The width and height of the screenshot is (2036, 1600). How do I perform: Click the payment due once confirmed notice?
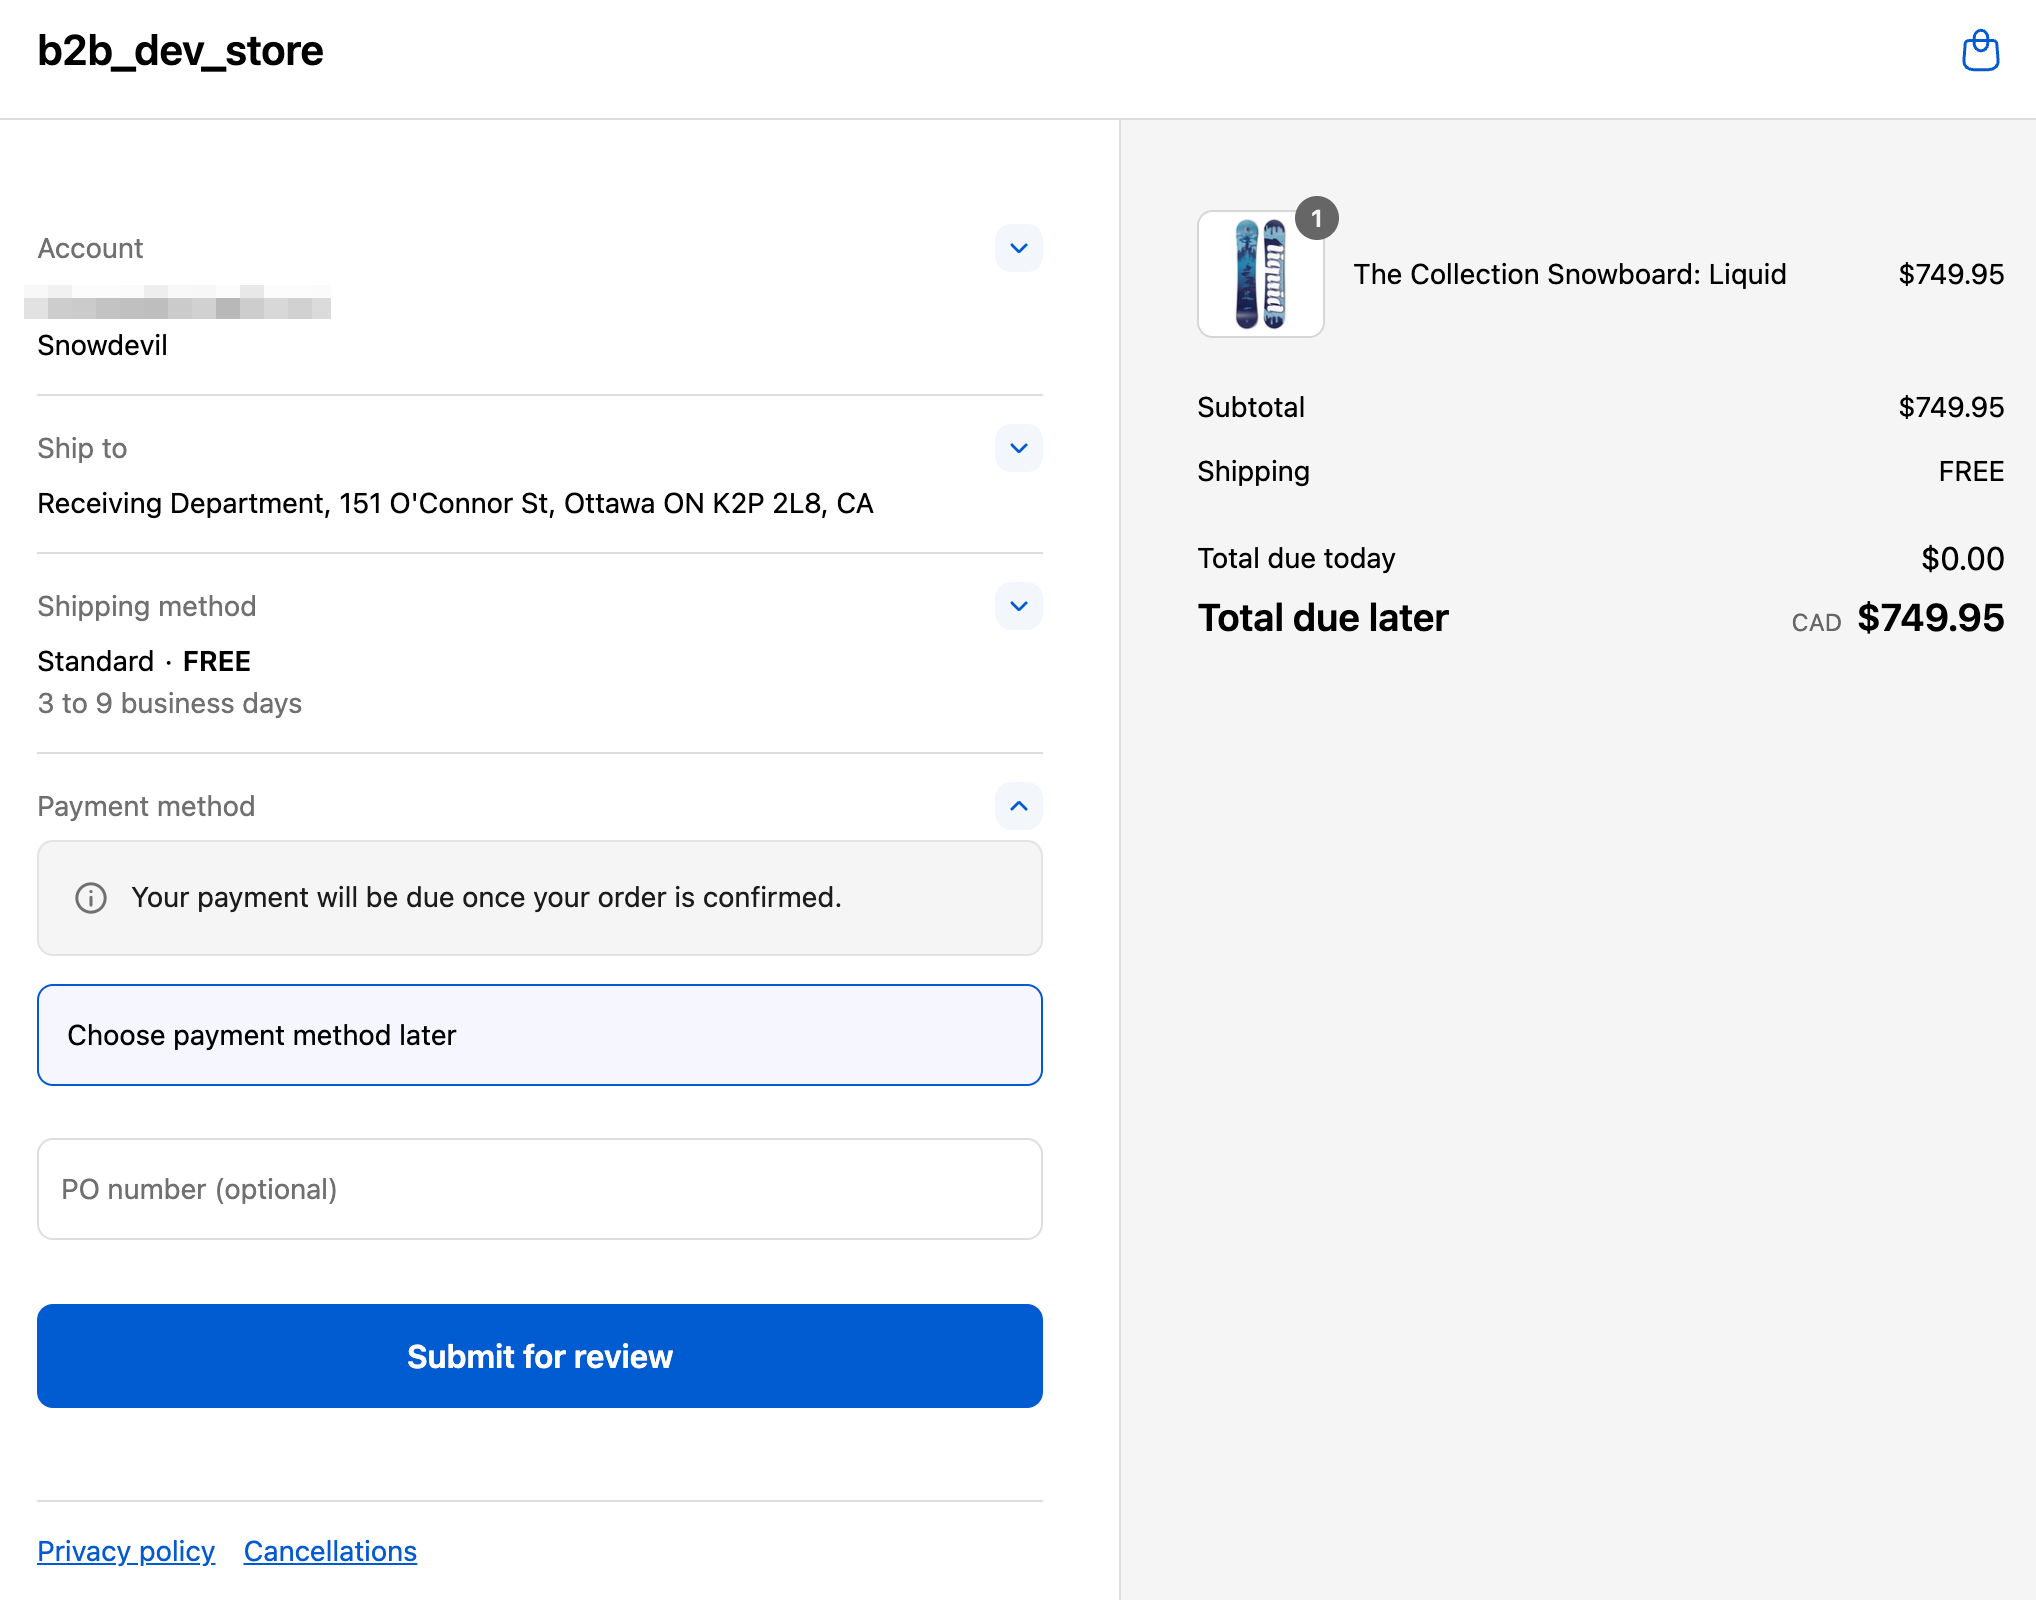tap(540, 898)
